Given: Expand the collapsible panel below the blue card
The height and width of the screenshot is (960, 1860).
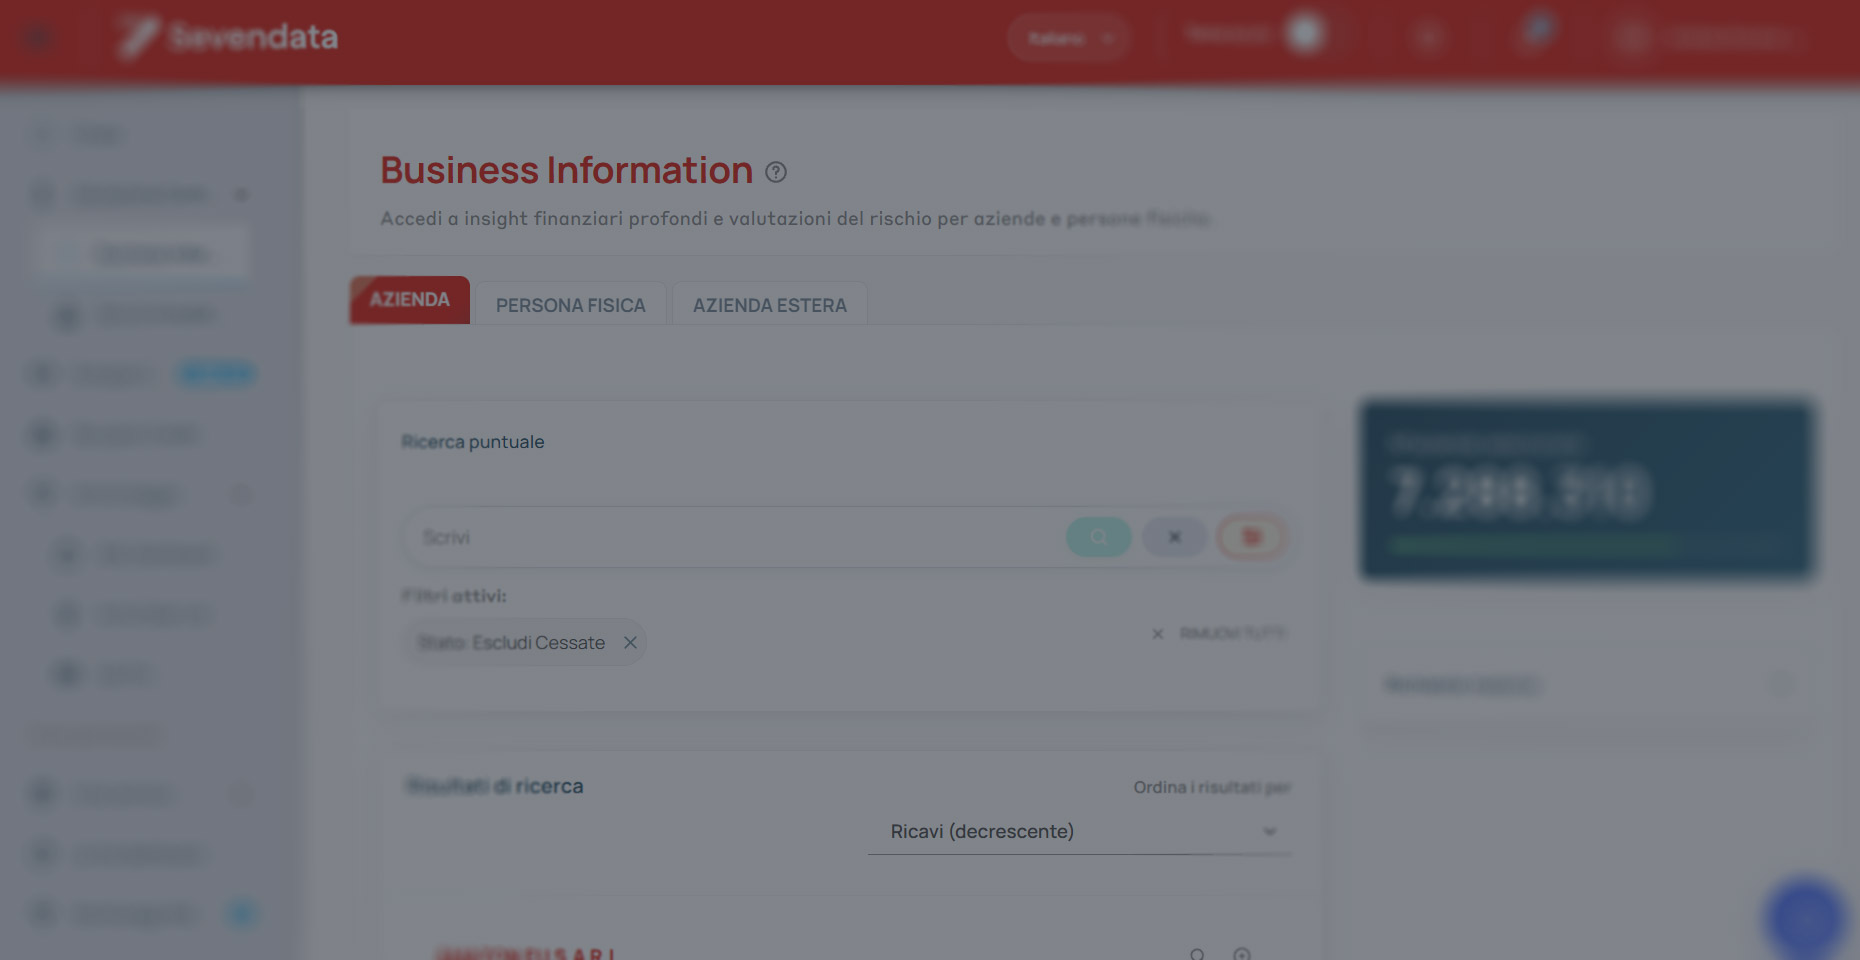Looking at the screenshot, I should click(1586, 685).
